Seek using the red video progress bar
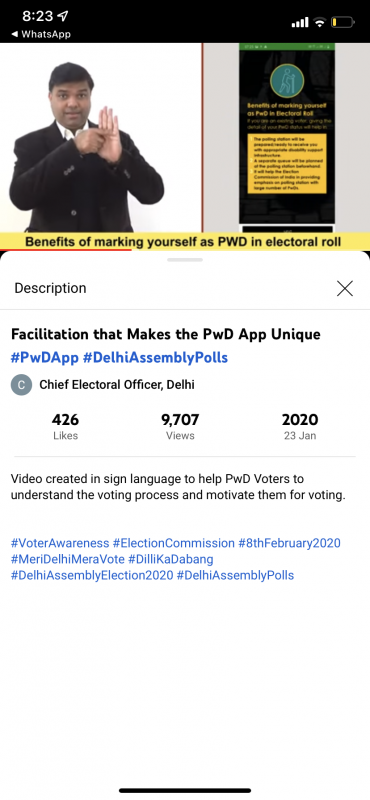This screenshot has width=370, height=800. (x=185, y=250)
